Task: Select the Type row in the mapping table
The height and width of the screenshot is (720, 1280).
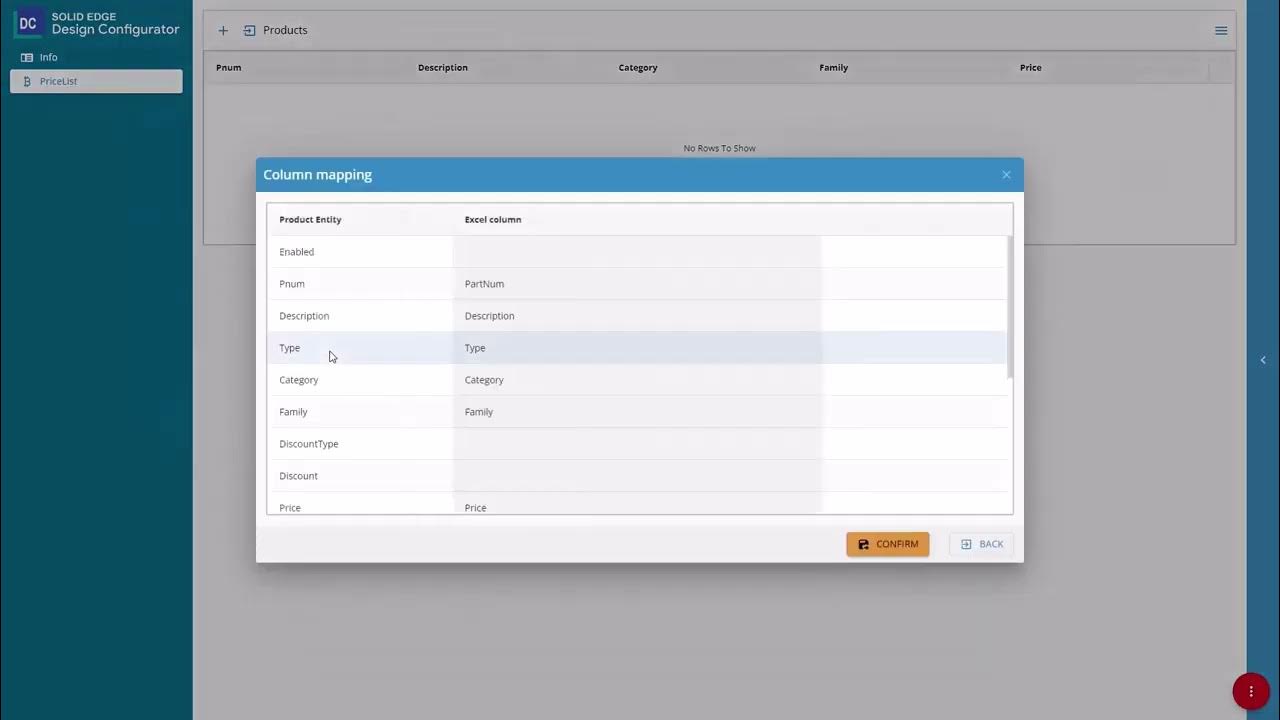Action: click(x=290, y=347)
